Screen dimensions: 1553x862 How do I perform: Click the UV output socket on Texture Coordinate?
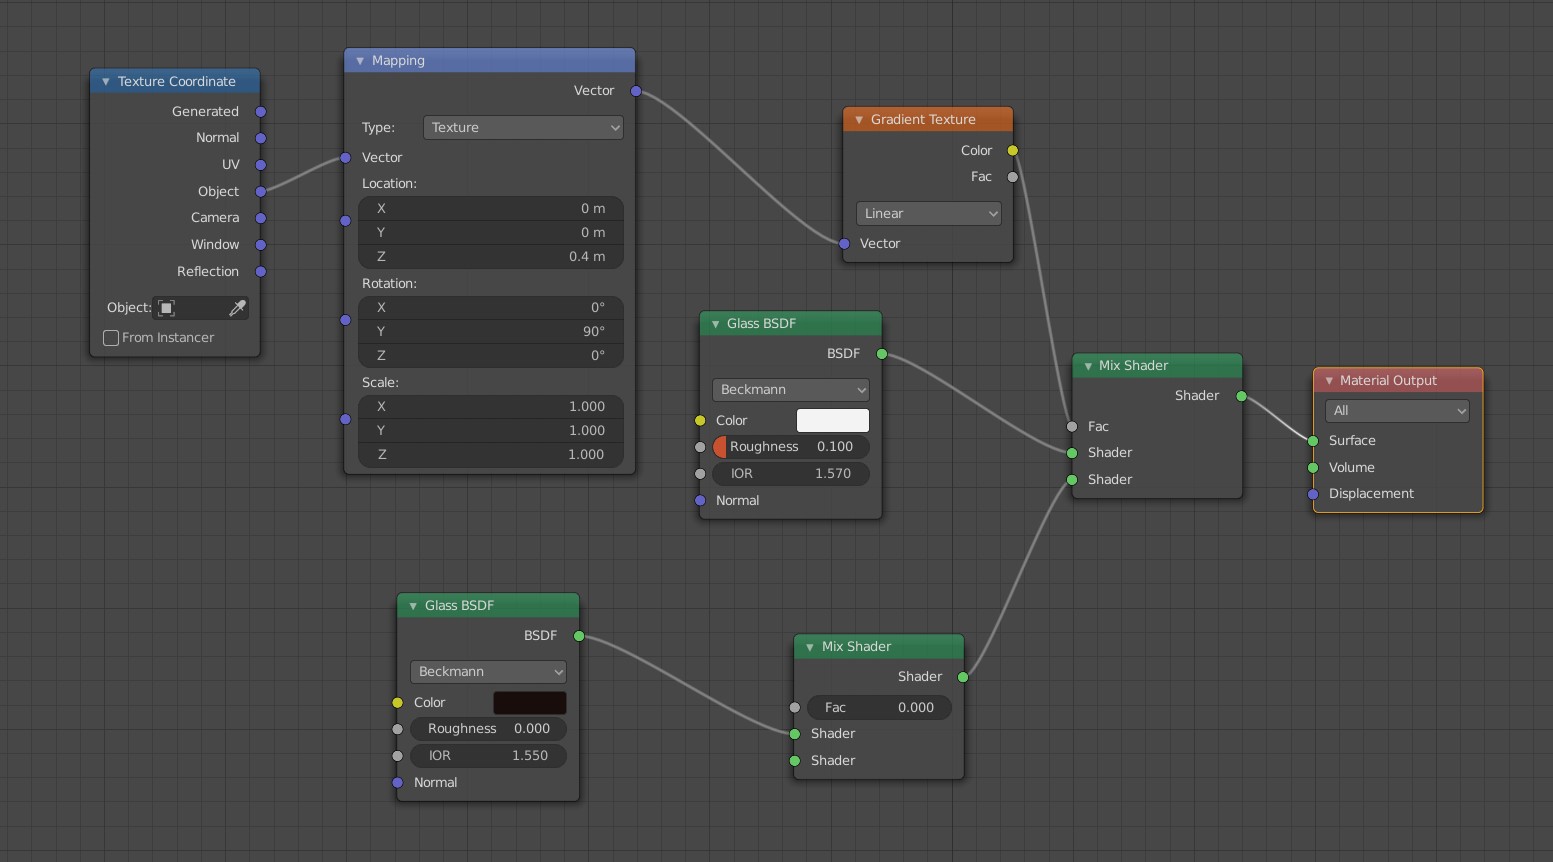261,165
